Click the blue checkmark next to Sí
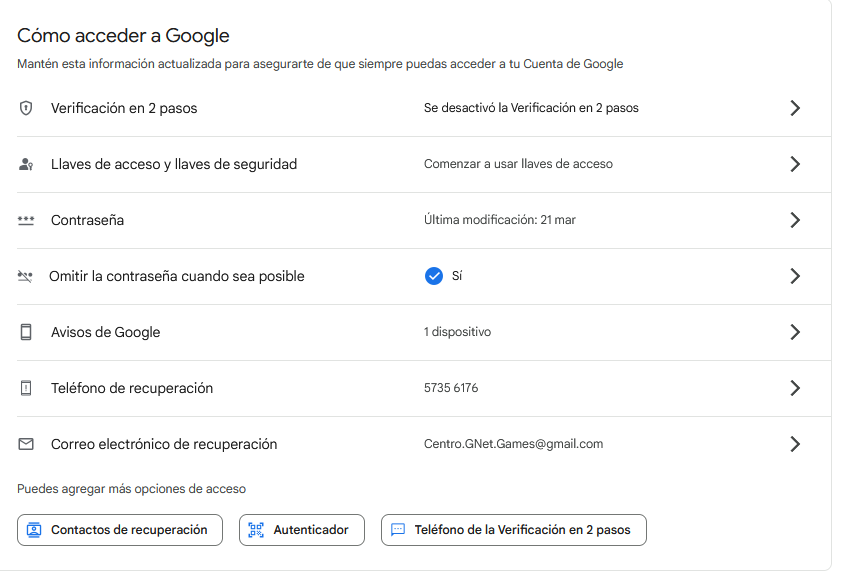This screenshot has width=841, height=579. (x=433, y=276)
